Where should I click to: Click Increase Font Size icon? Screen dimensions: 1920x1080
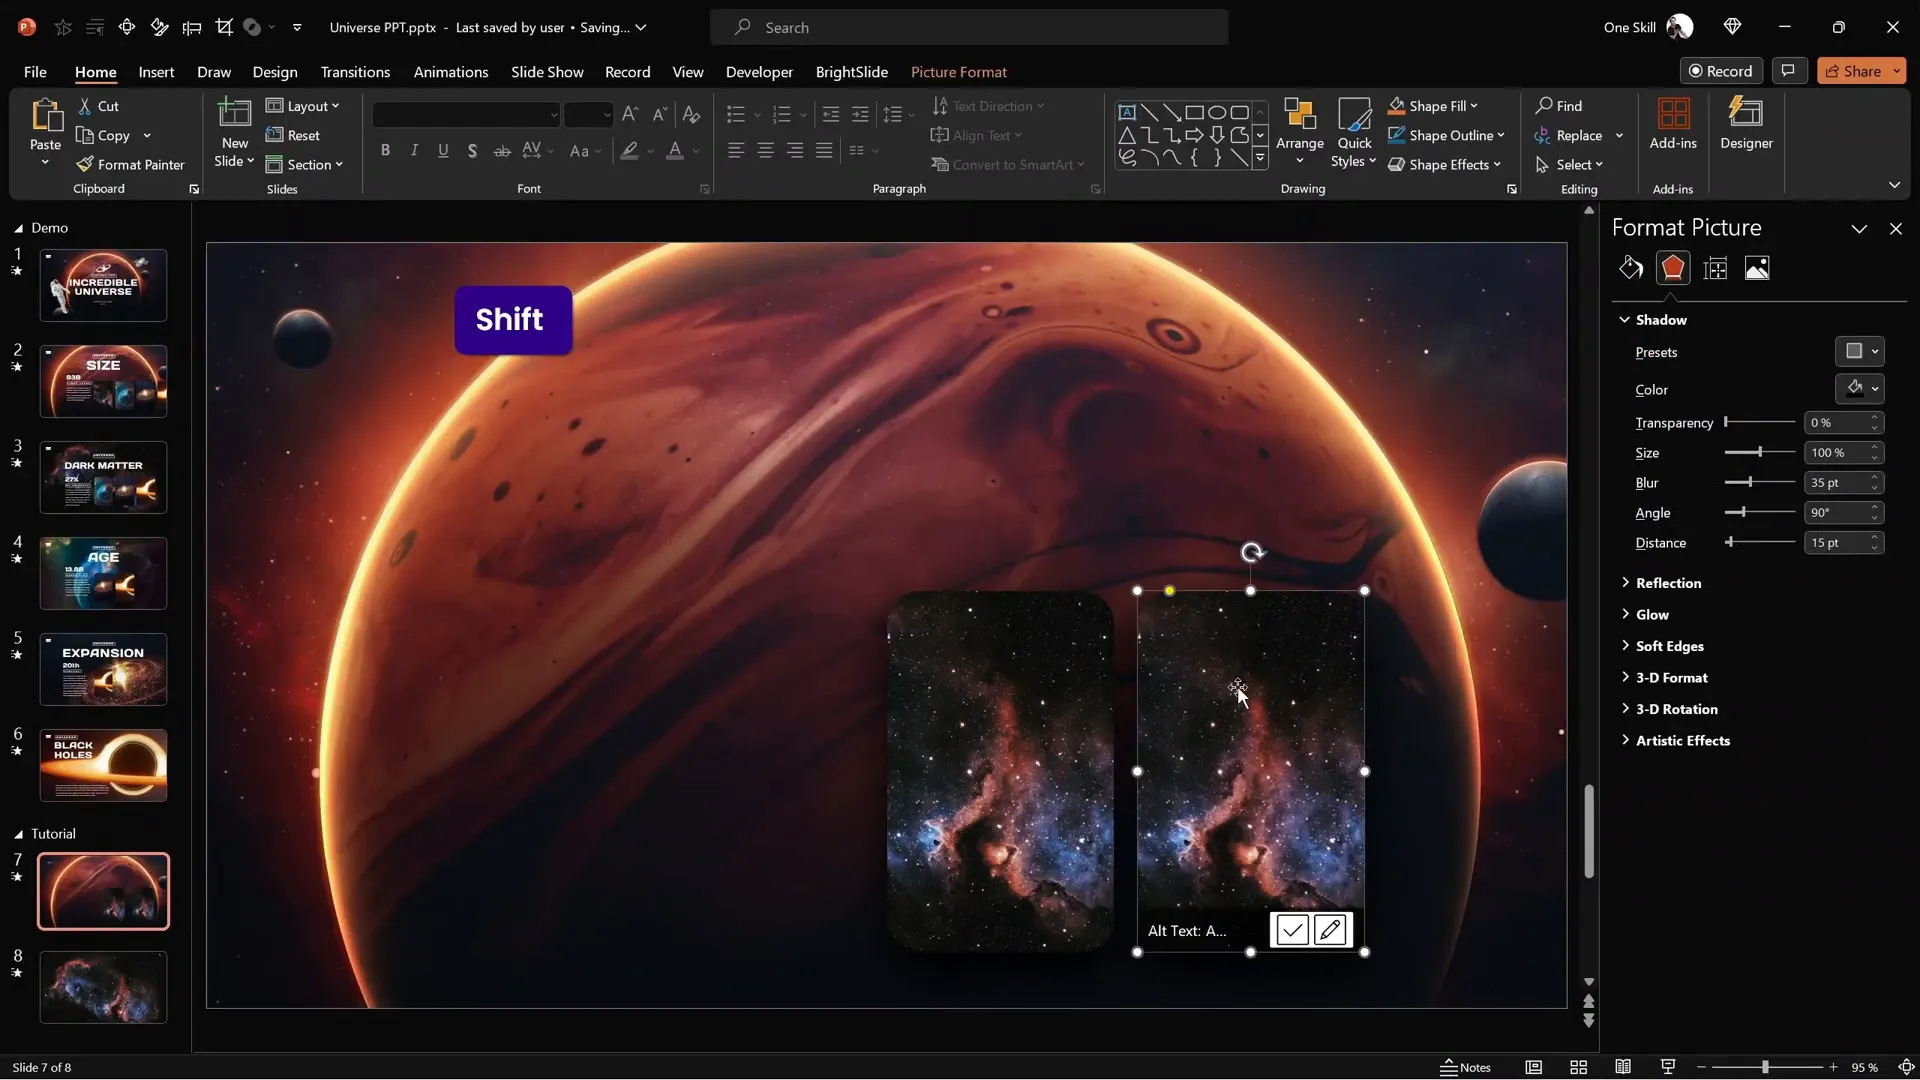point(630,114)
